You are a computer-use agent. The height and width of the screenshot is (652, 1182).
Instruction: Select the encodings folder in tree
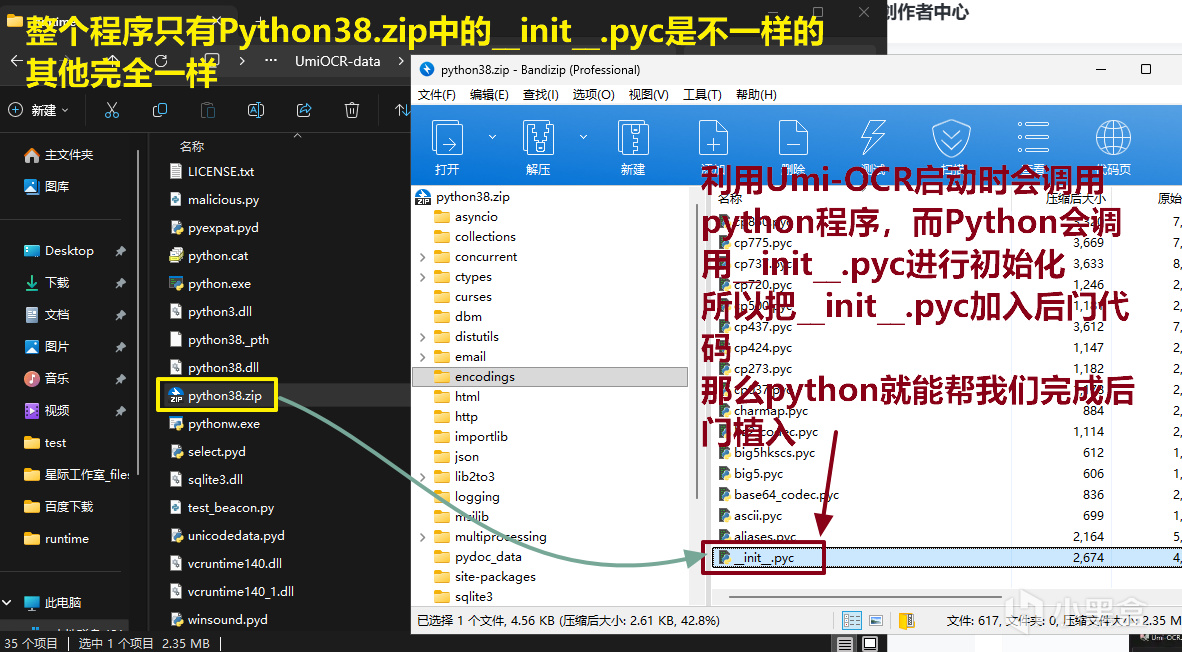(550, 377)
